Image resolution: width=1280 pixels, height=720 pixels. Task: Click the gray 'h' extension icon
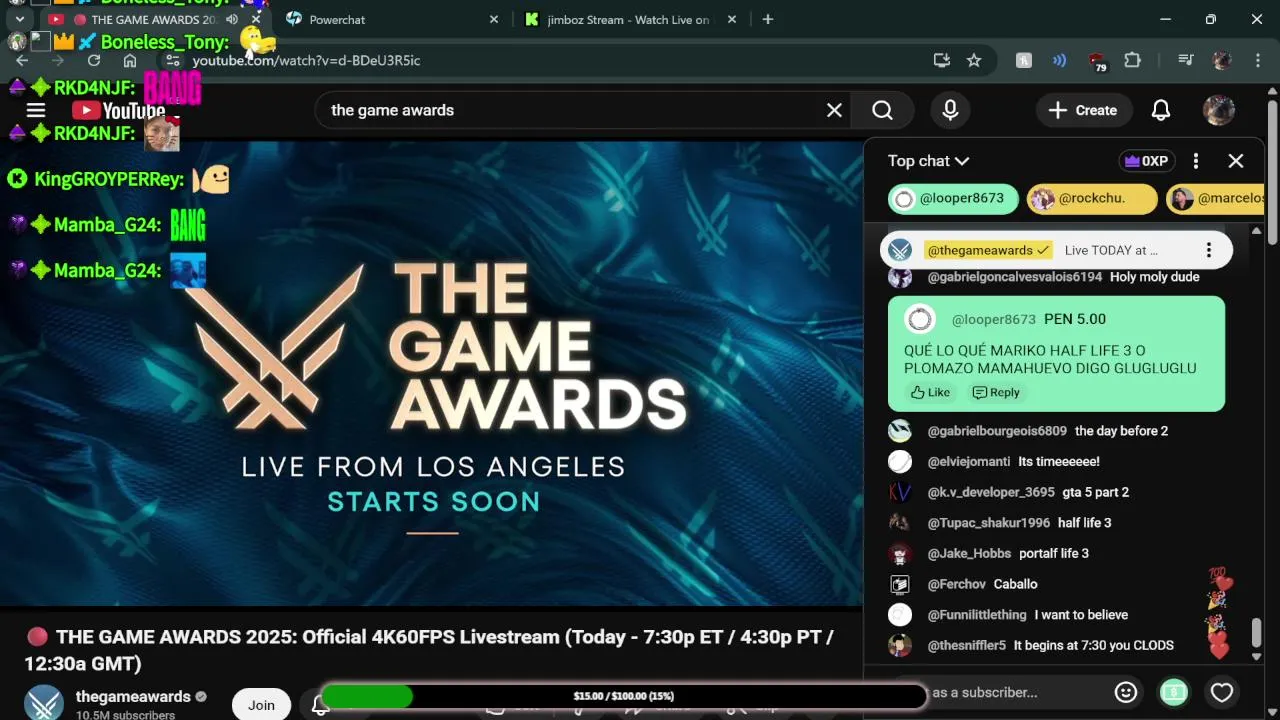1023,60
